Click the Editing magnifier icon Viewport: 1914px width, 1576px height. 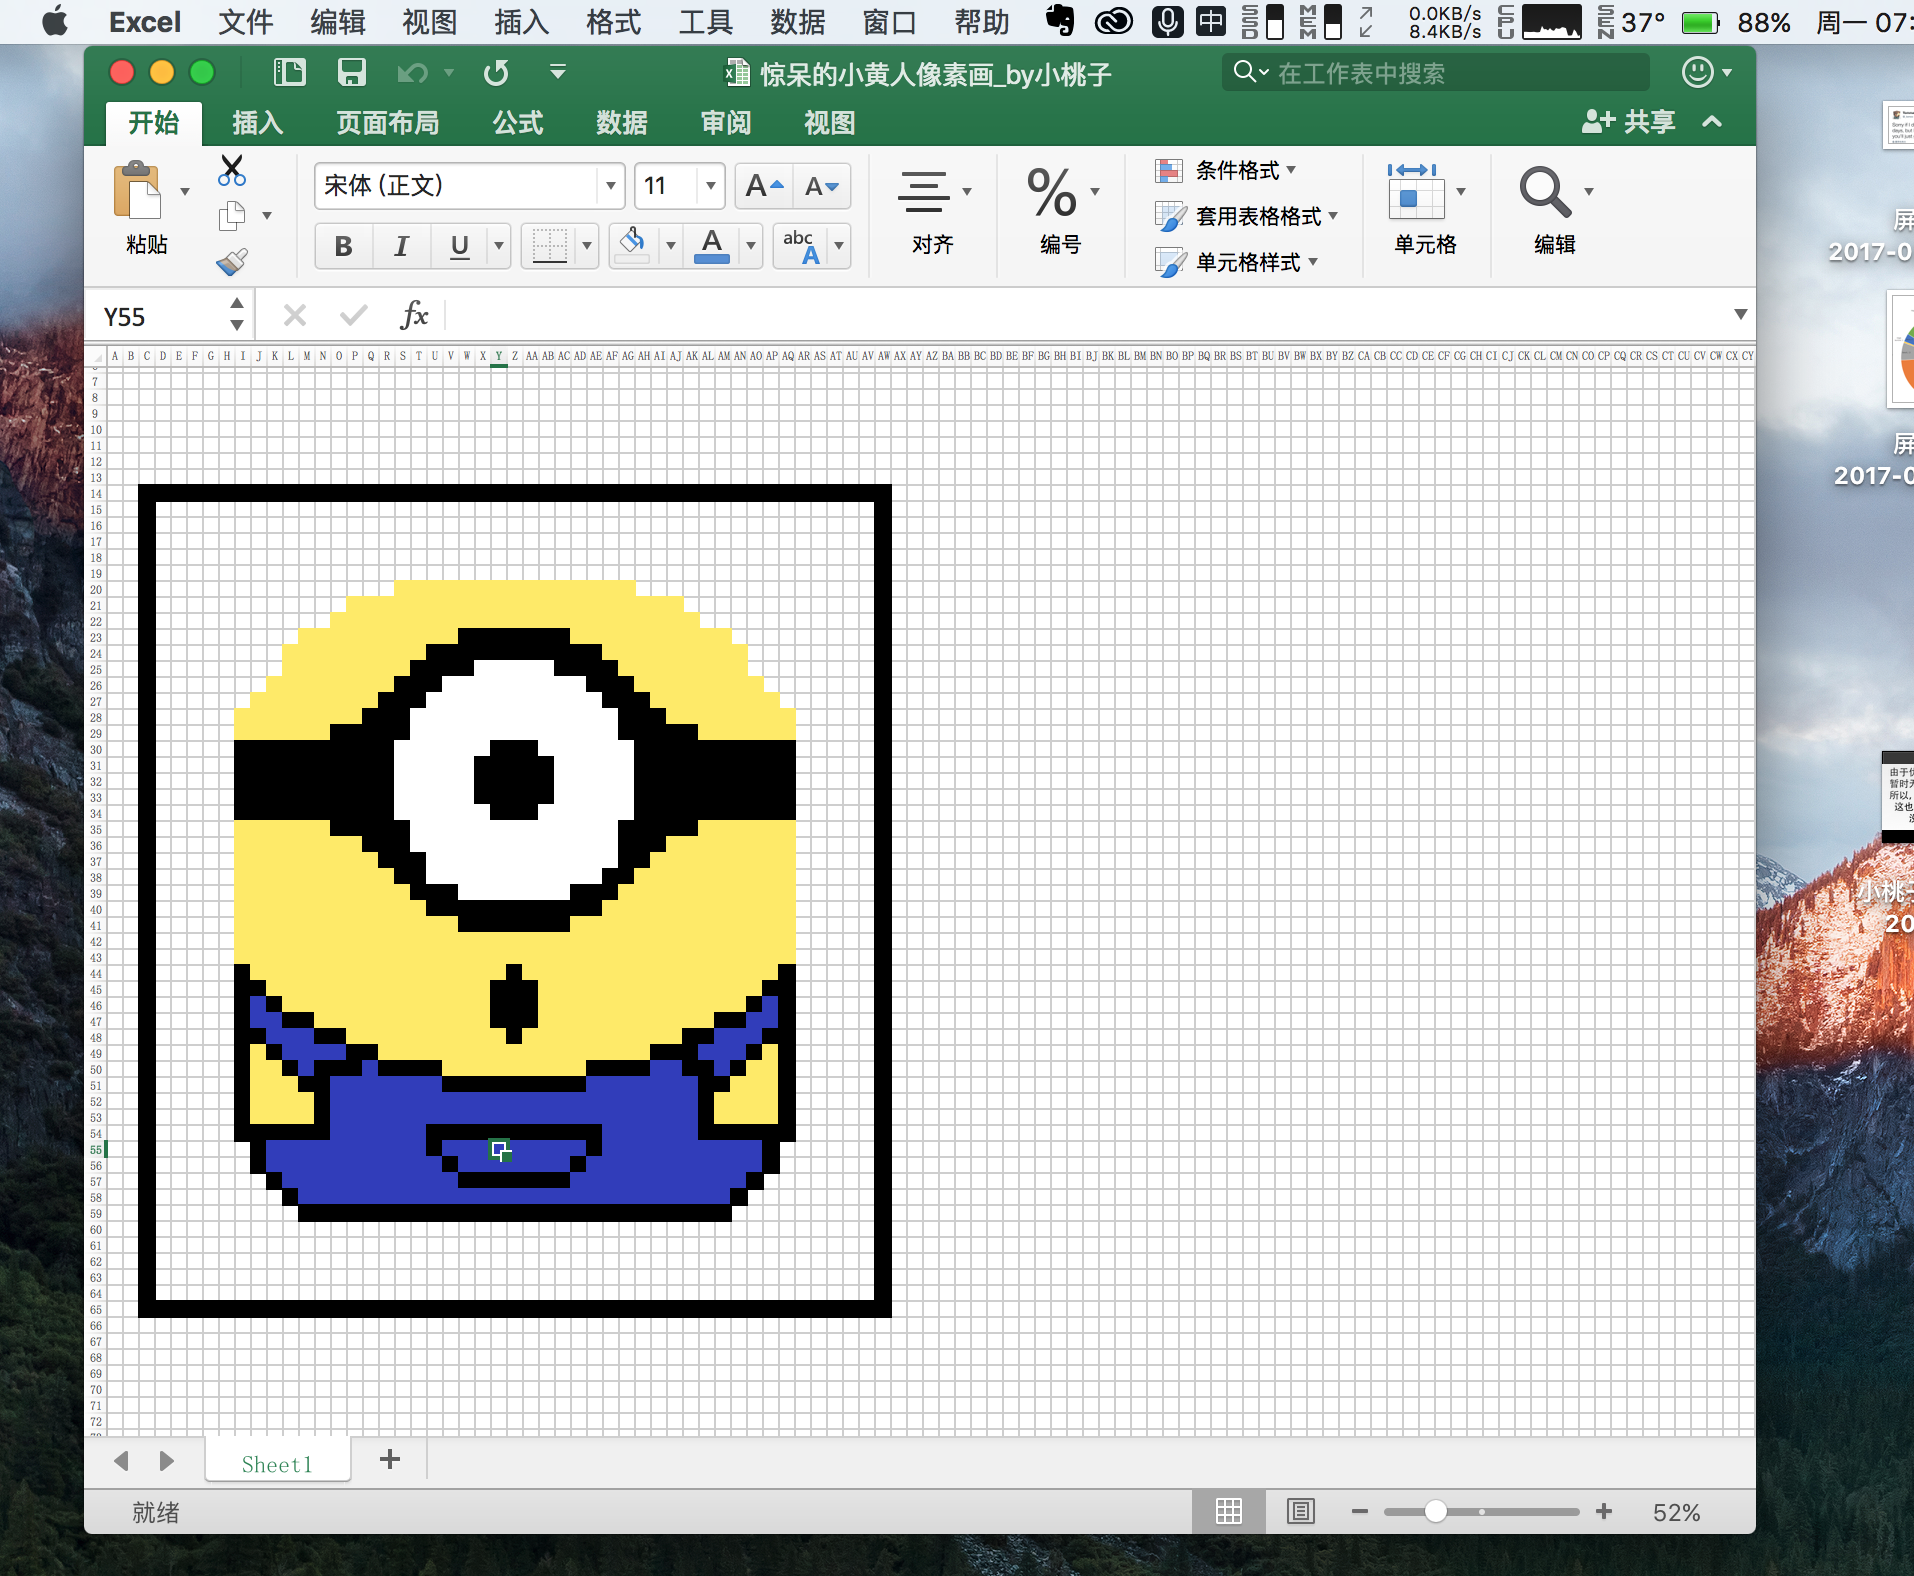click(1545, 191)
